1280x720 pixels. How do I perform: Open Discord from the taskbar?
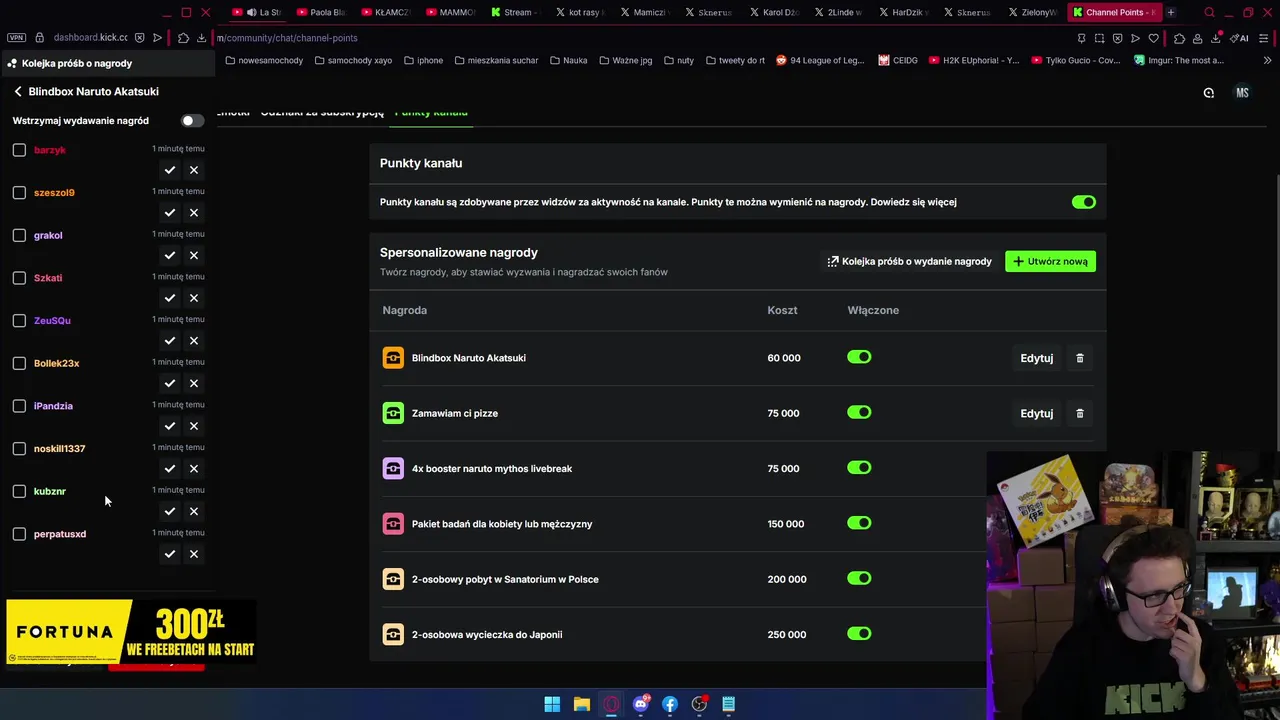(641, 704)
